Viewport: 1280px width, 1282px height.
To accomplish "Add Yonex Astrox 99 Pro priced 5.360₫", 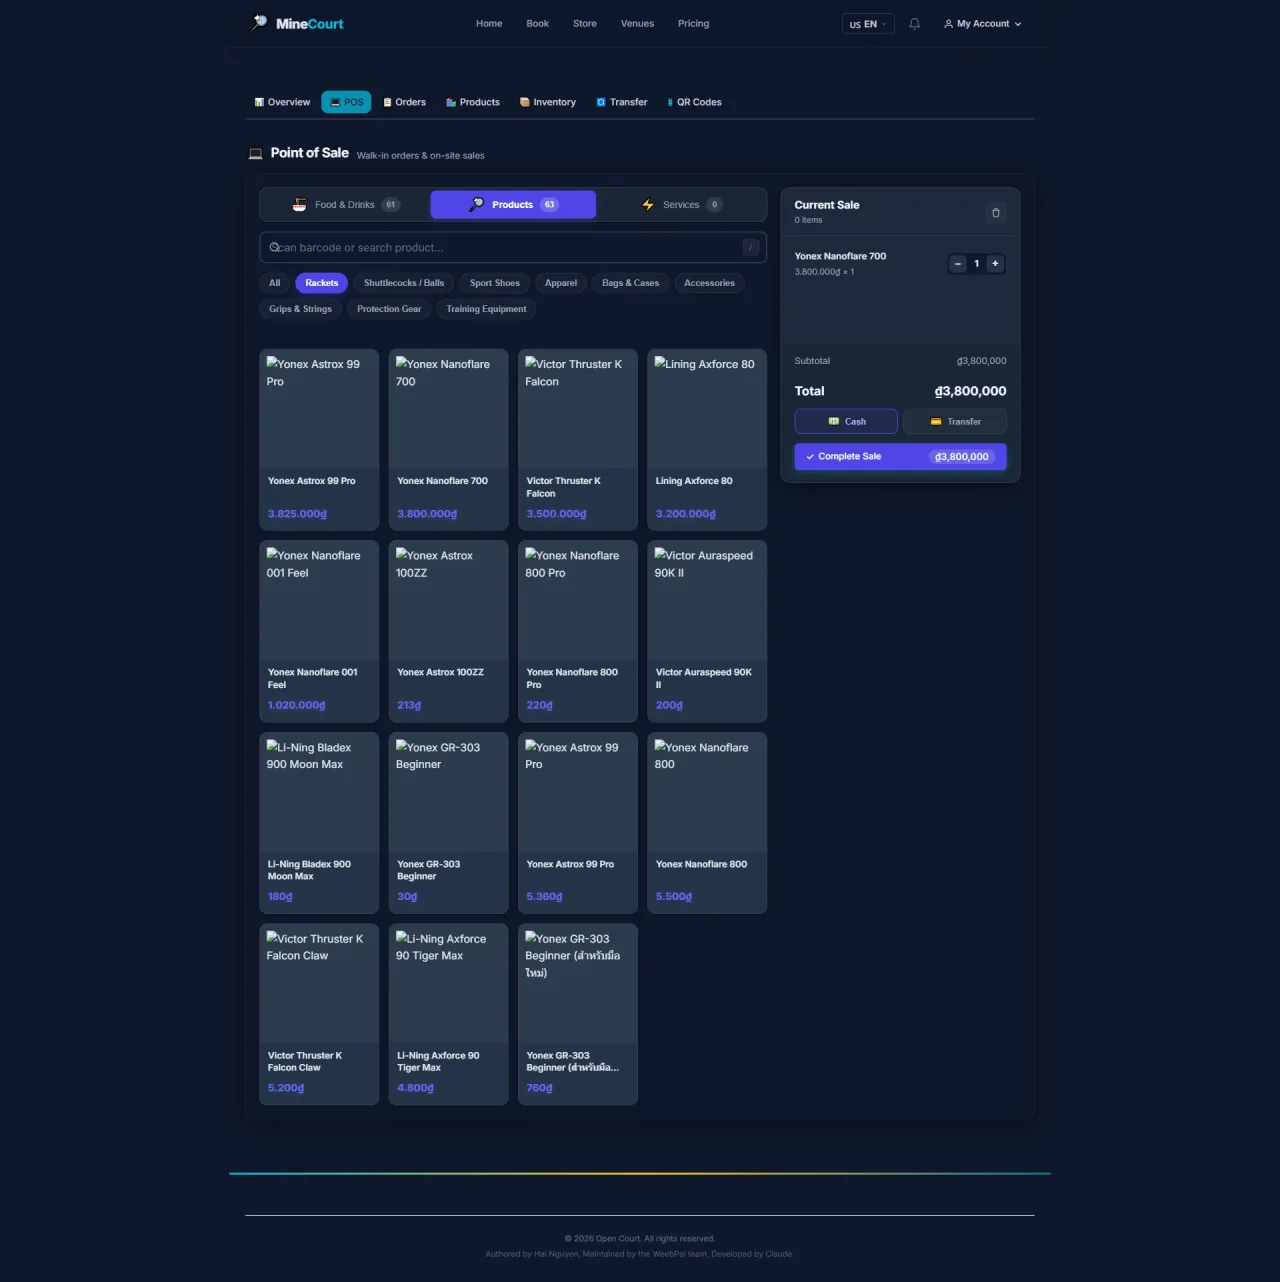I will 578,823.
